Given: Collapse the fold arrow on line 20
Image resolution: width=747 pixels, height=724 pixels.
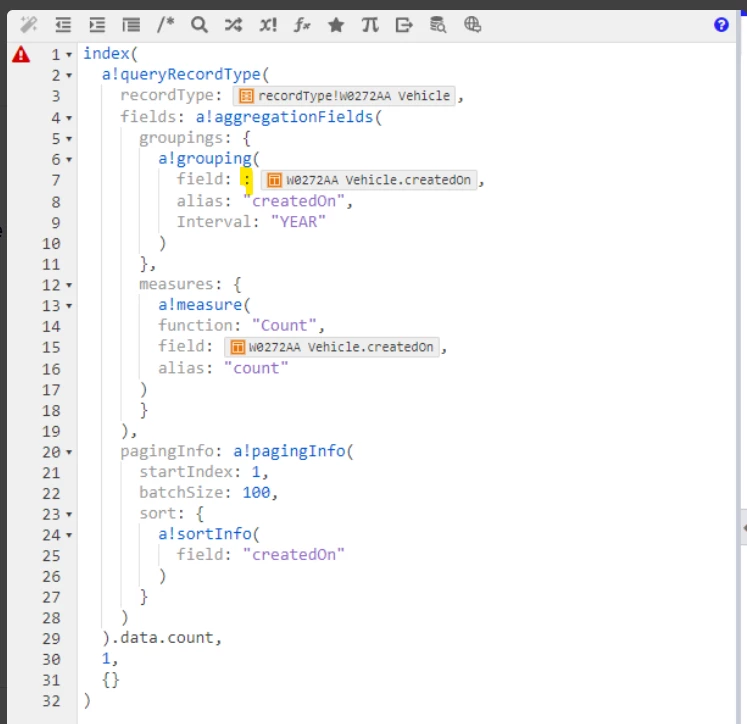Looking at the screenshot, I should tap(69, 452).
